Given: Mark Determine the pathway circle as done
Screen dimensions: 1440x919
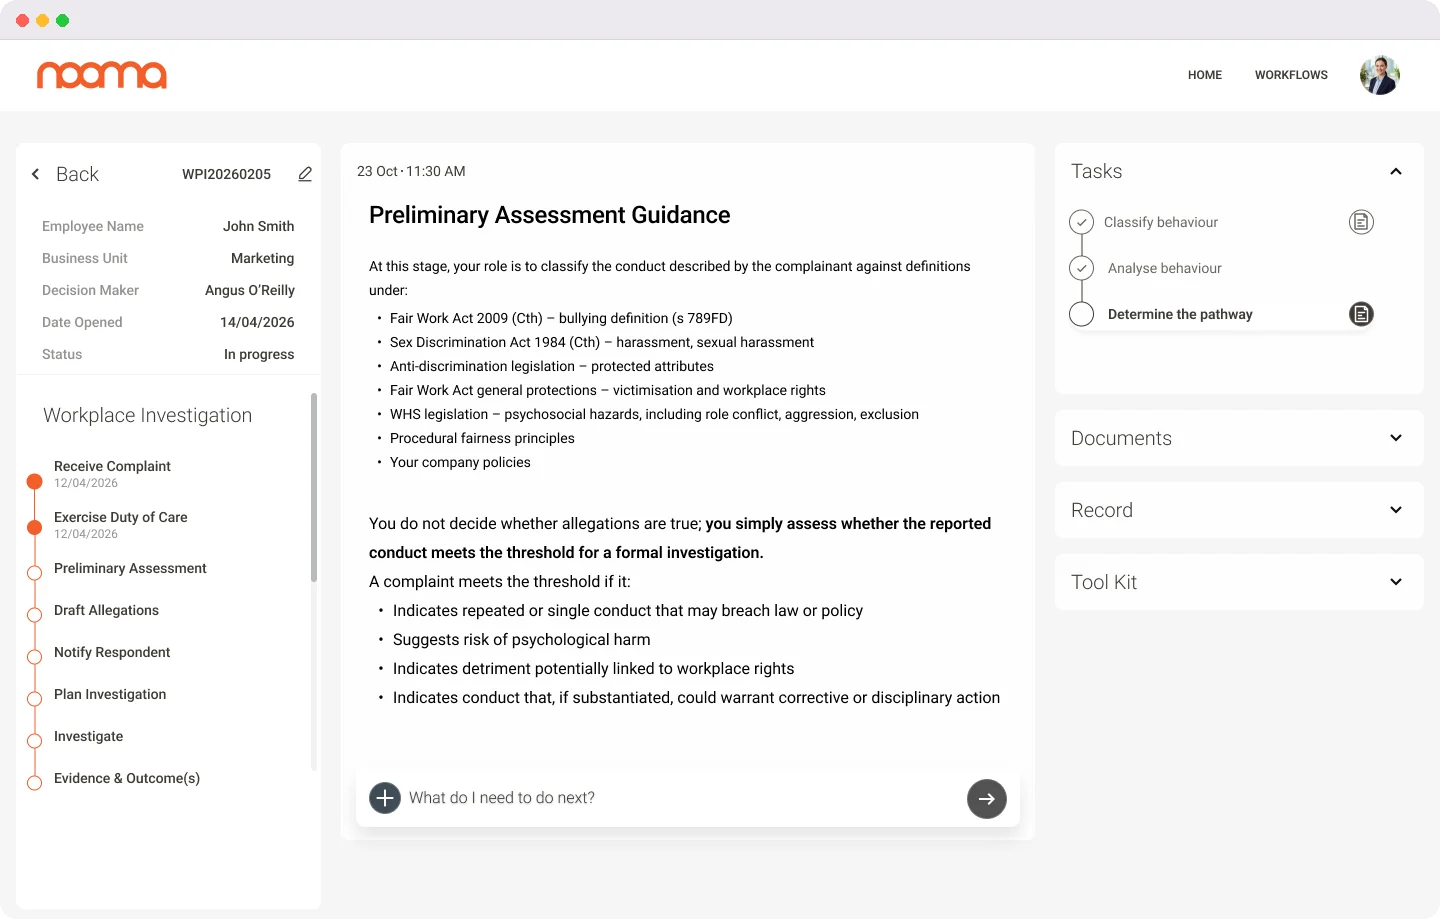Looking at the screenshot, I should (x=1081, y=314).
